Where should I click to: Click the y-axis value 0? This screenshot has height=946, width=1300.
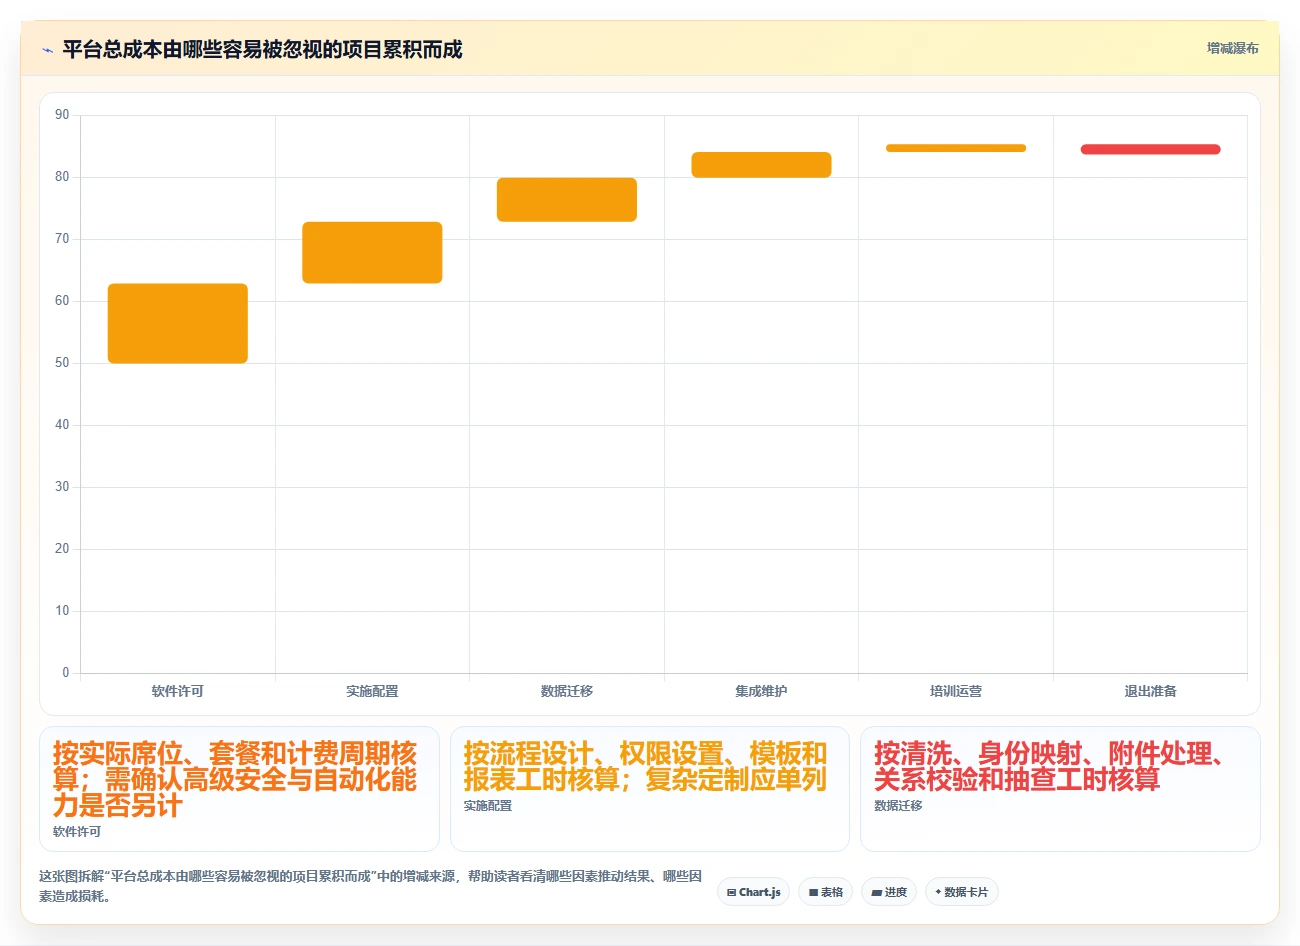point(66,673)
